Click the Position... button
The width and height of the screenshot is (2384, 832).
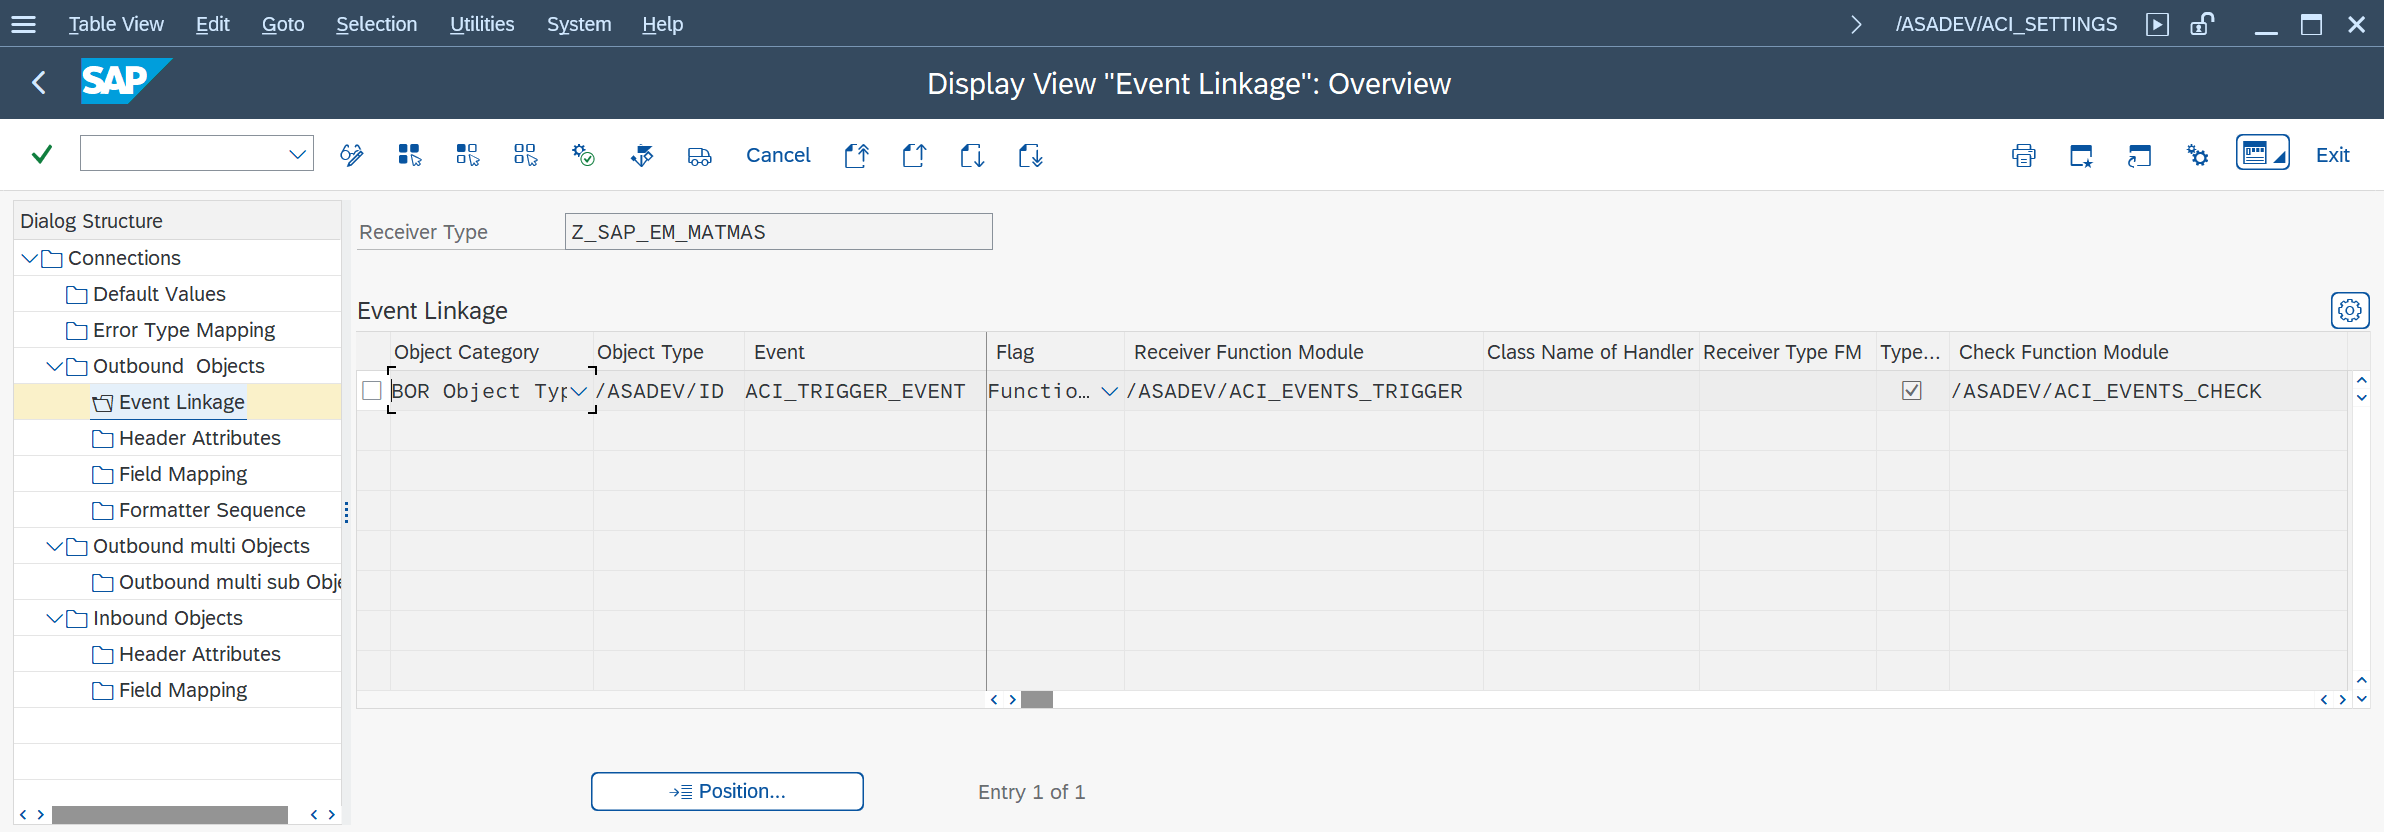(x=727, y=791)
